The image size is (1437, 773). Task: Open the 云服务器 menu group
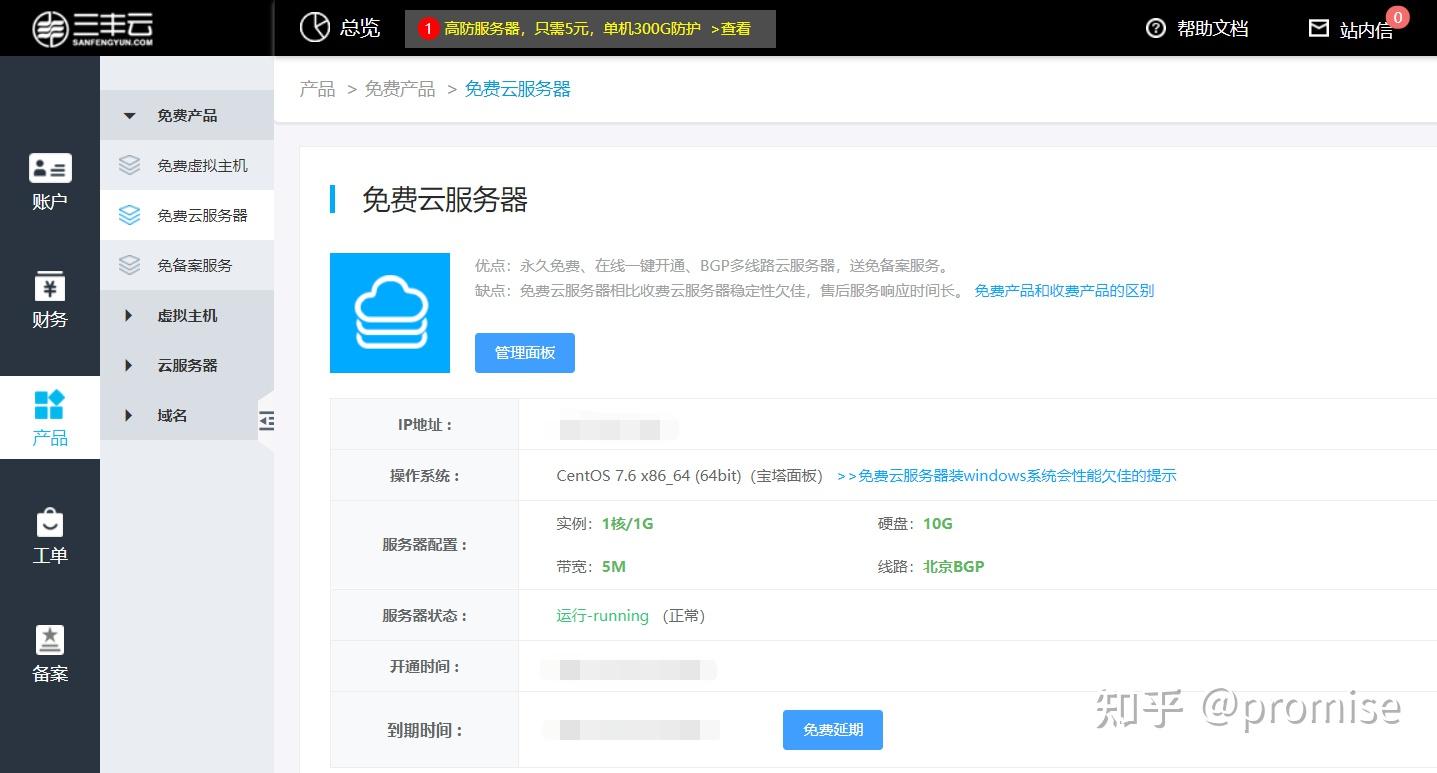coord(187,365)
